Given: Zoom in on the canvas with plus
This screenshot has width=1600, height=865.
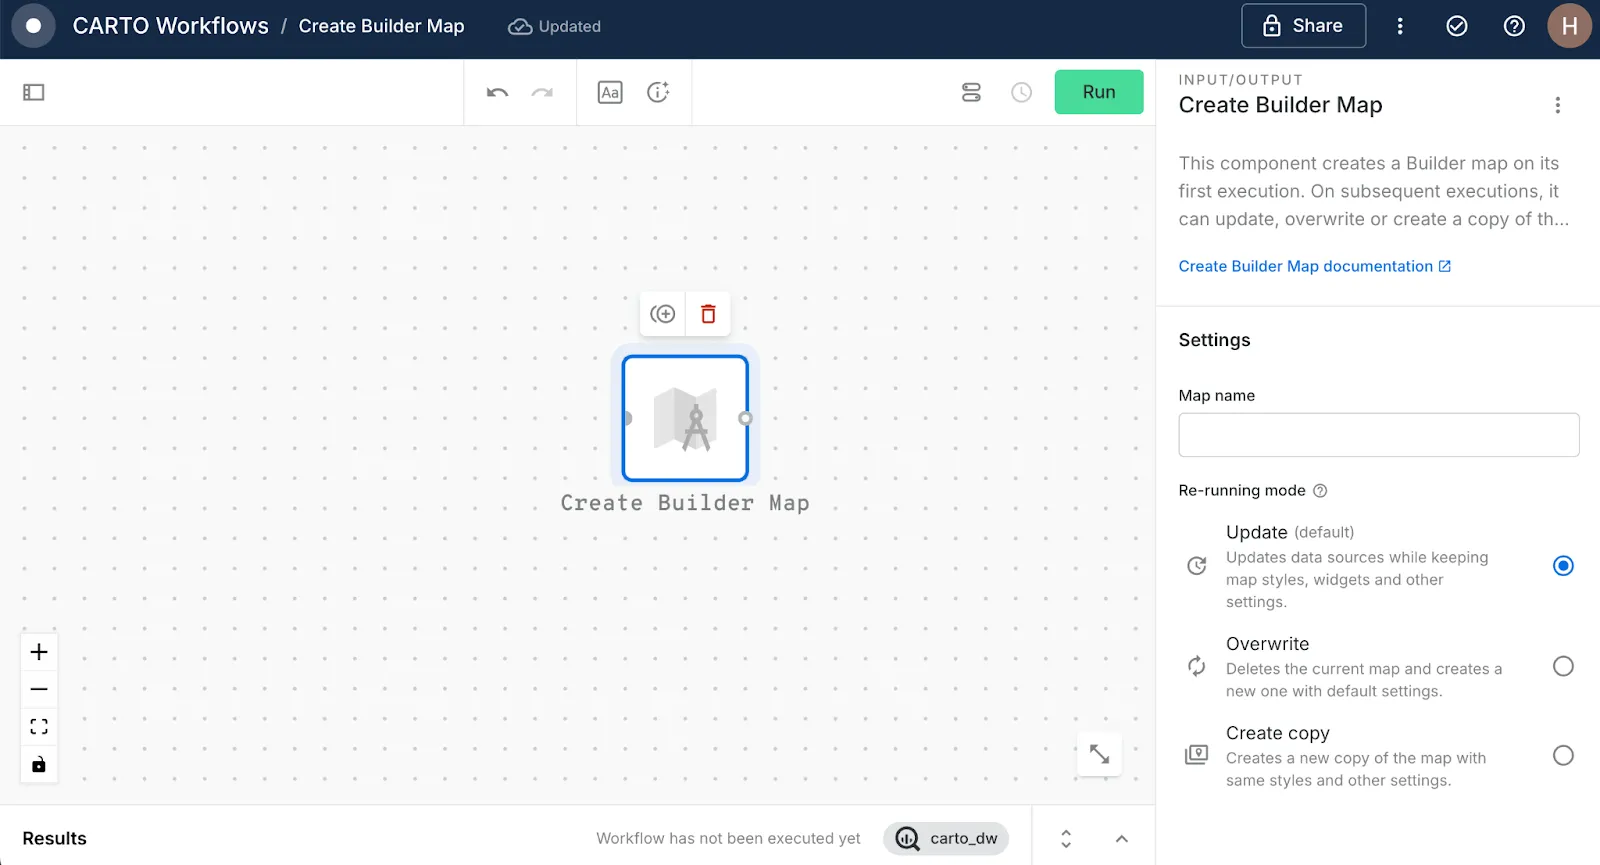Looking at the screenshot, I should tap(39, 652).
